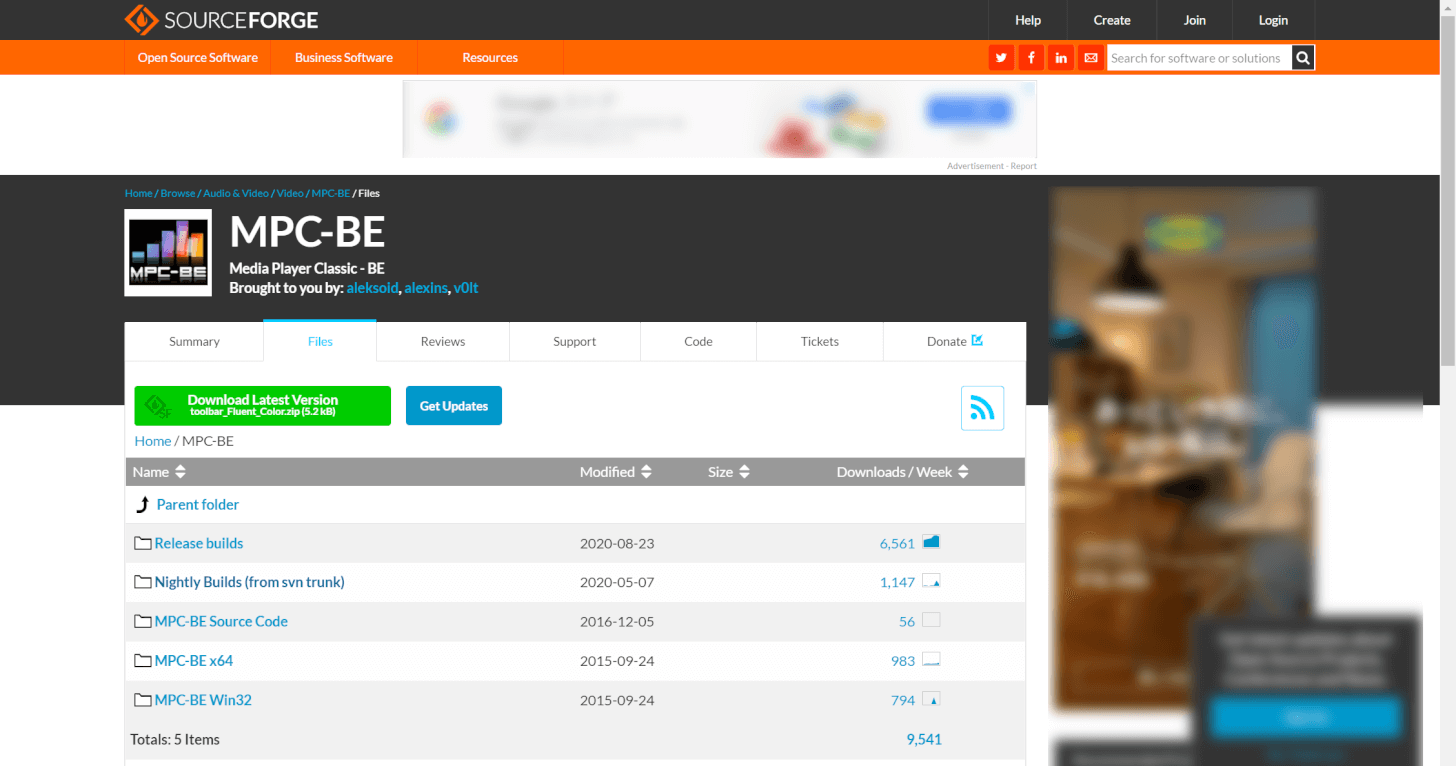Open the Login link in header
This screenshot has height=766, width=1456.
point(1273,20)
